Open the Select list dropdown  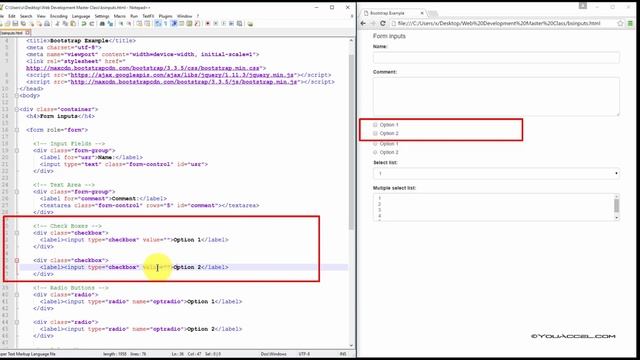tap(496, 173)
